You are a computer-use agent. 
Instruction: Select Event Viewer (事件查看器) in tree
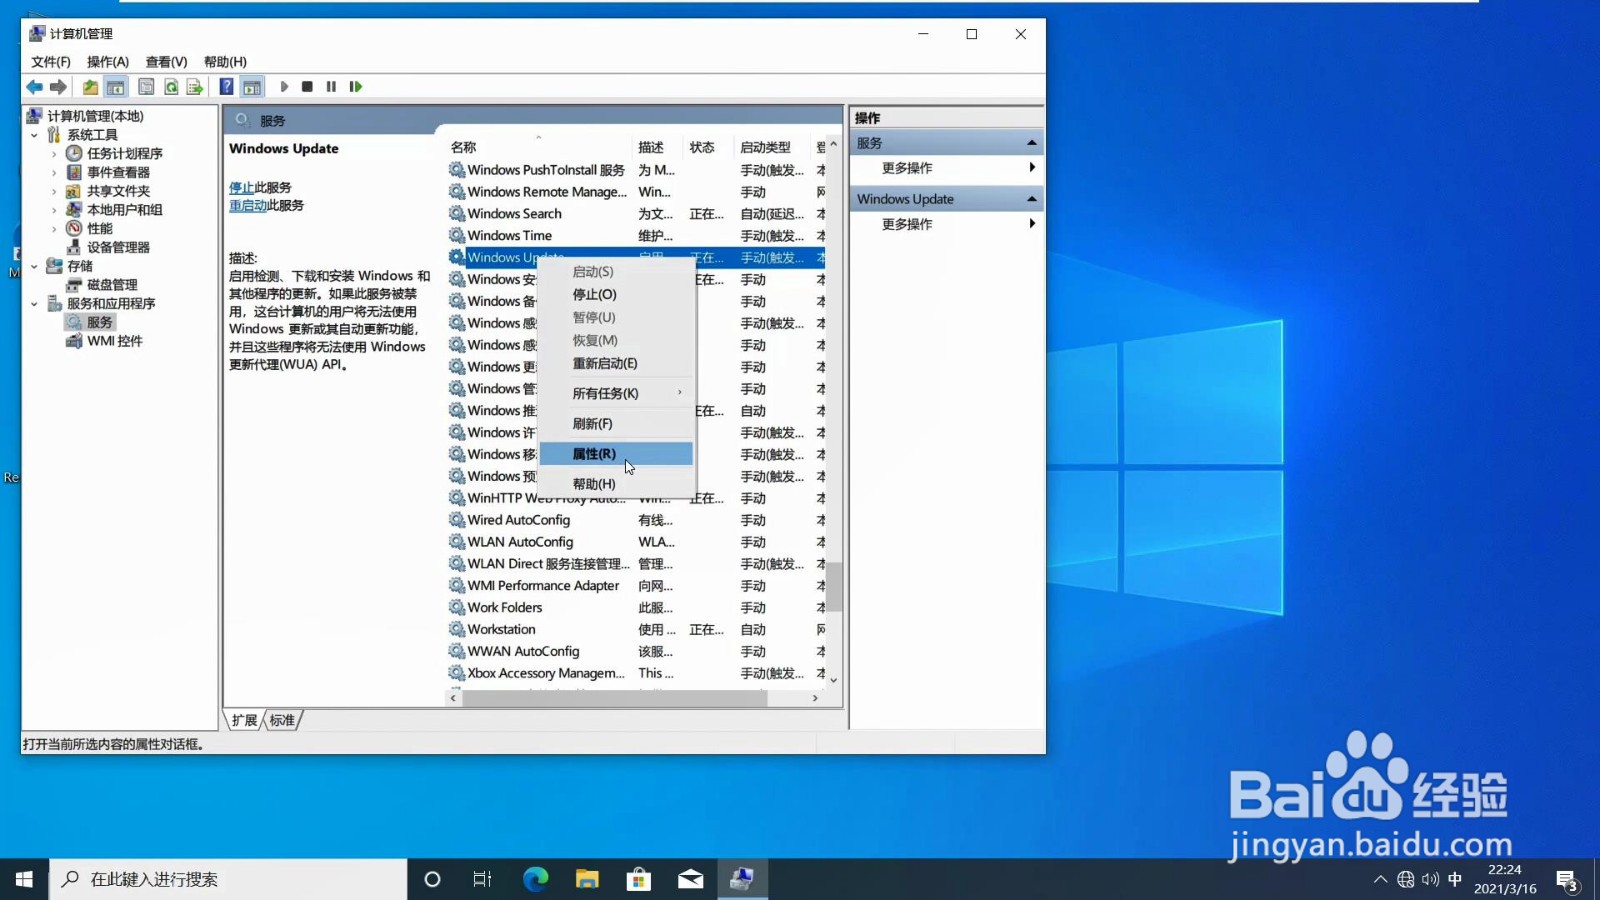118,173
